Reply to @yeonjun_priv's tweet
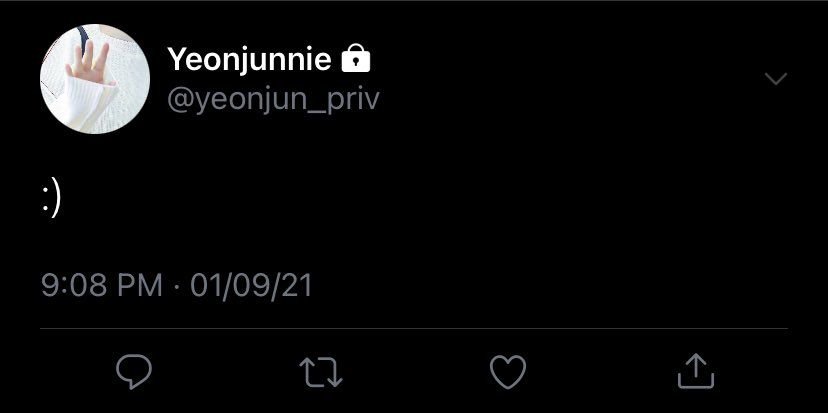The width and height of the screenshot is (828, 413). (x=134, y=372)
